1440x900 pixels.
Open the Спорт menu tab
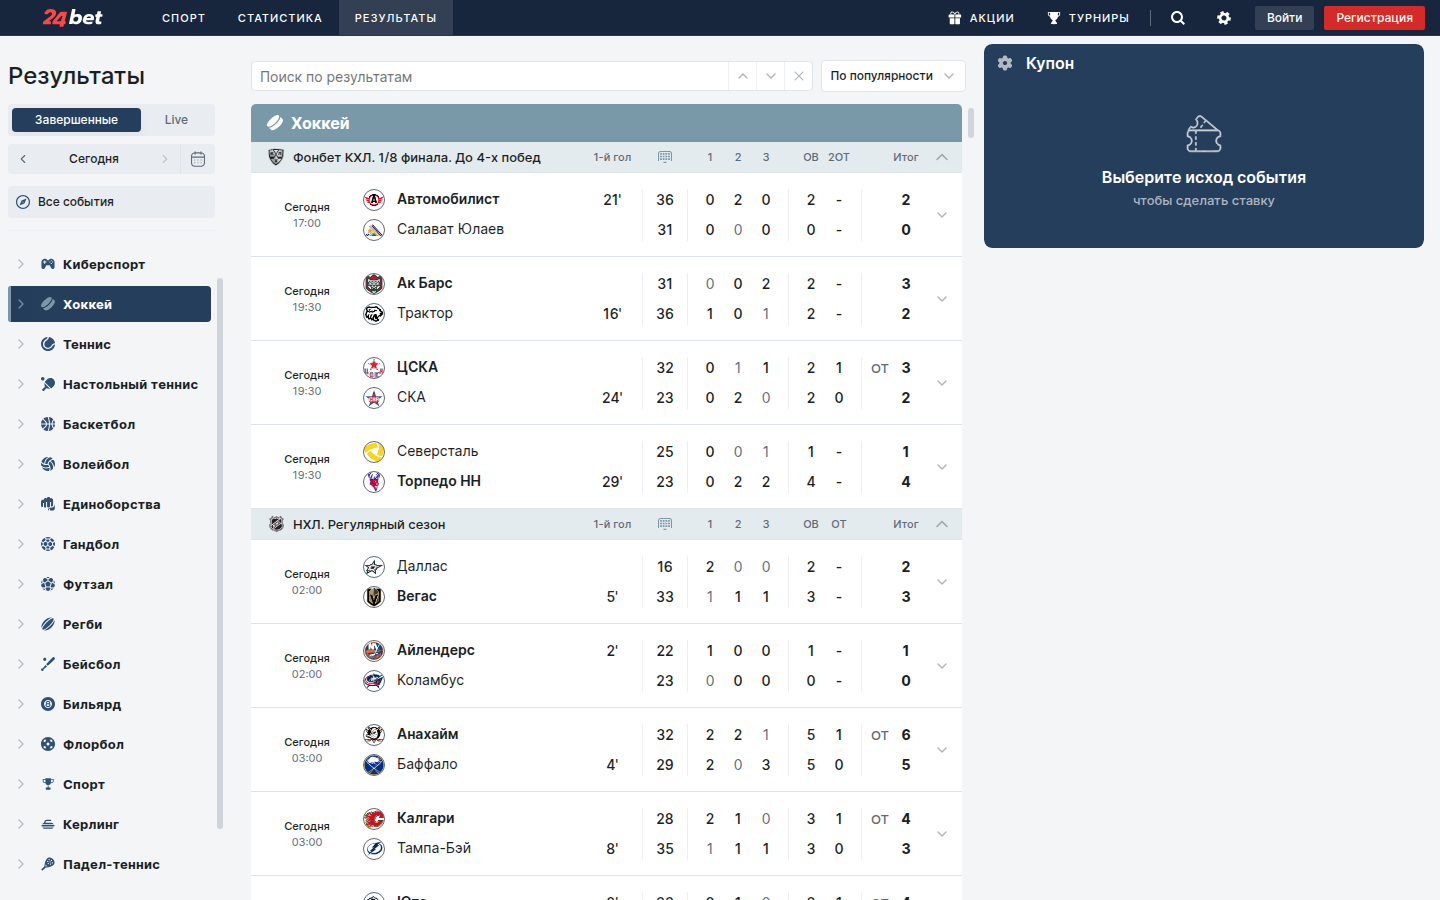click(x=184, y=18)
